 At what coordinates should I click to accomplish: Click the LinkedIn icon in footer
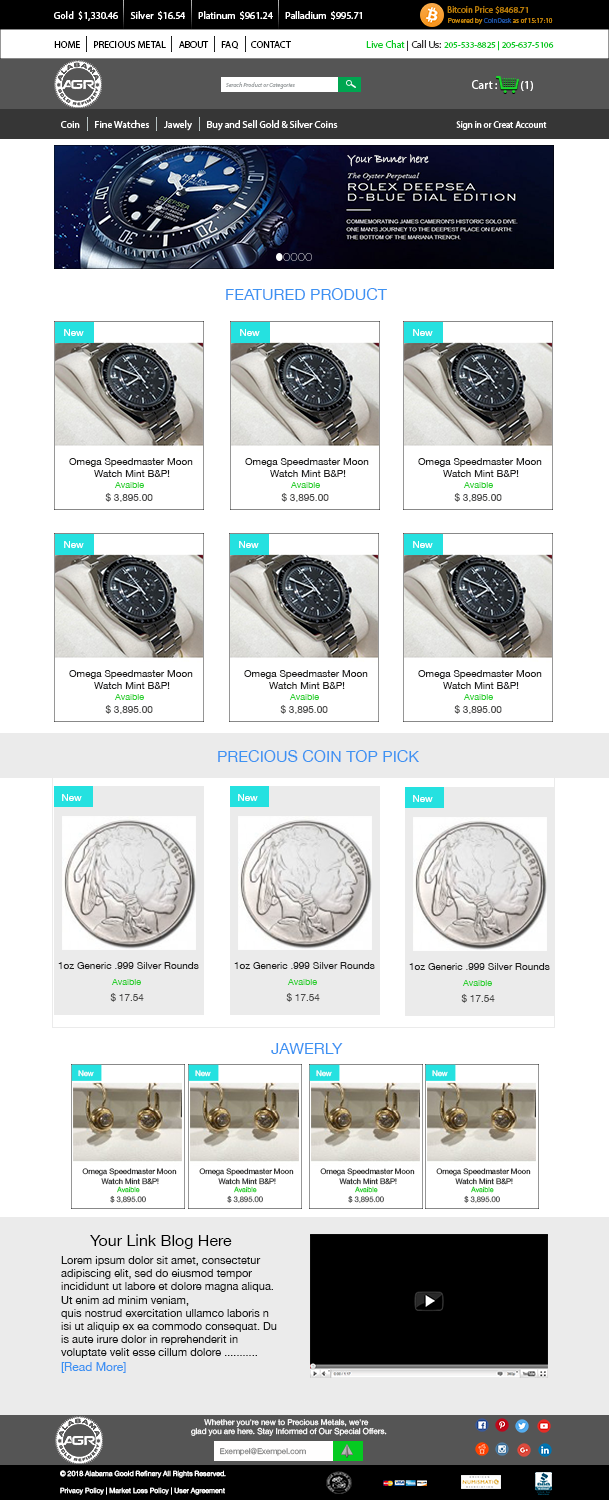click(x=545, y=1449)
